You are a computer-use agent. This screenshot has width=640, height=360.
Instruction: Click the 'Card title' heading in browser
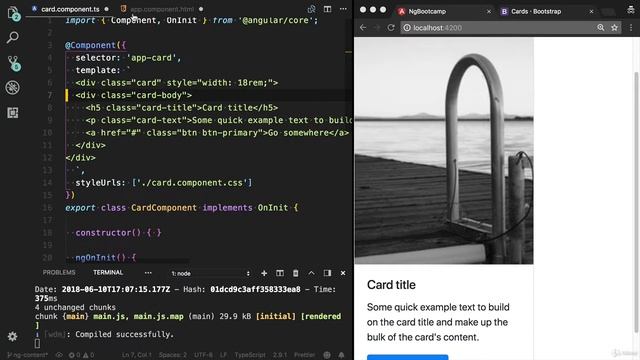(391, 284)
